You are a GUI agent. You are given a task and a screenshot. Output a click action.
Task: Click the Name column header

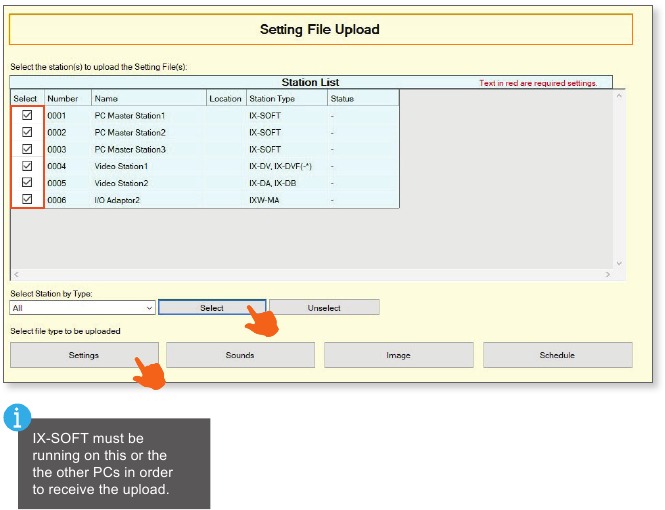[148, 99]
